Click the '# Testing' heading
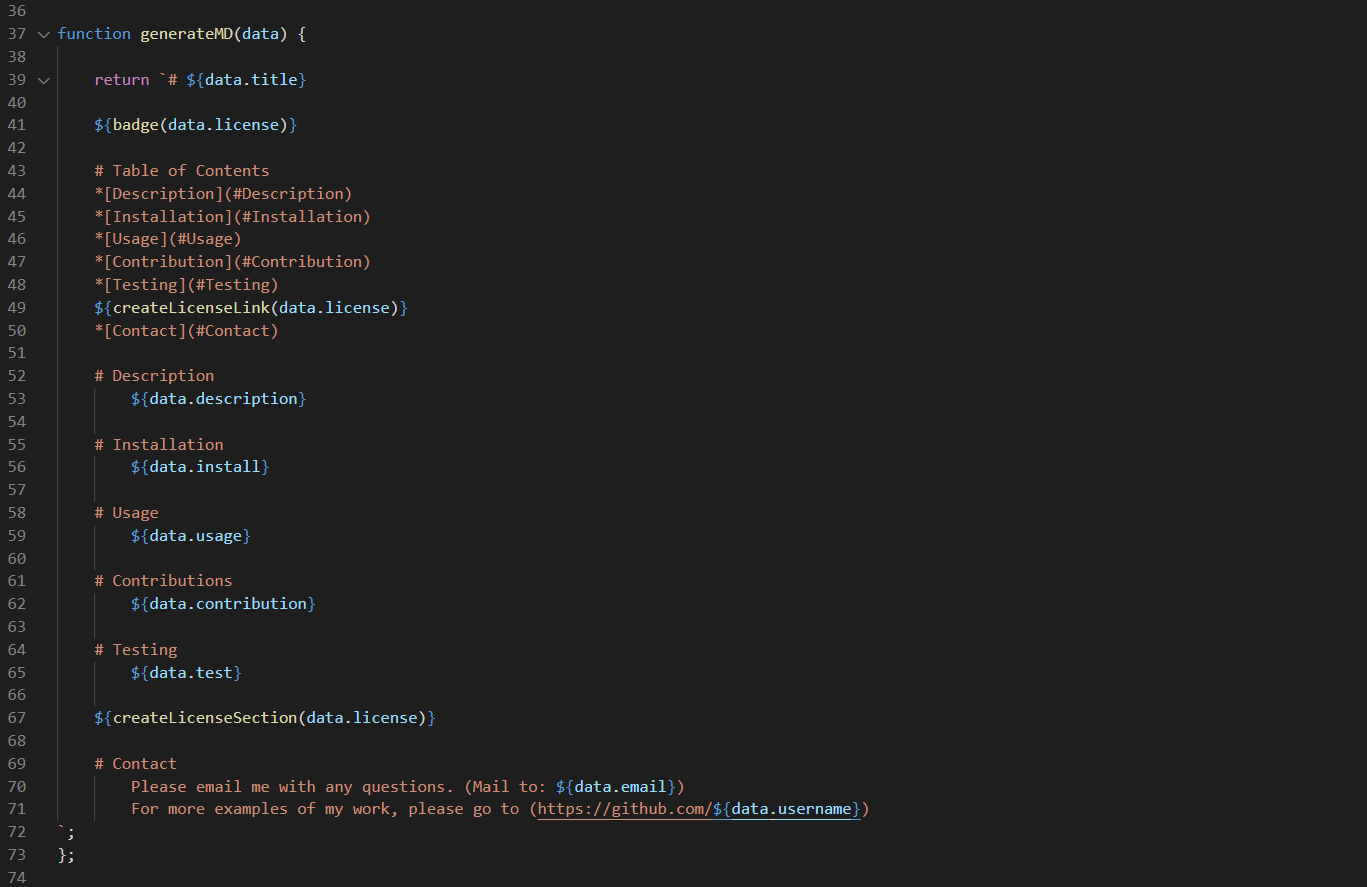Screen dimensions: 1367x887 [x=136, y=650]
